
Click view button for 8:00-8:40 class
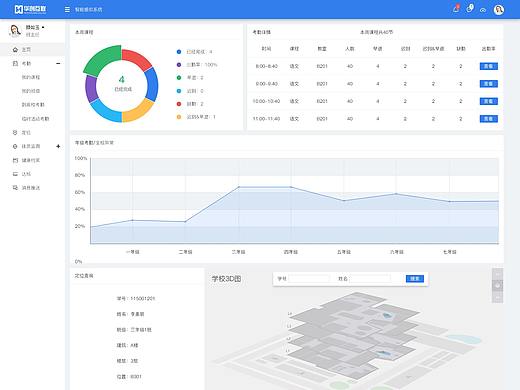489,66
